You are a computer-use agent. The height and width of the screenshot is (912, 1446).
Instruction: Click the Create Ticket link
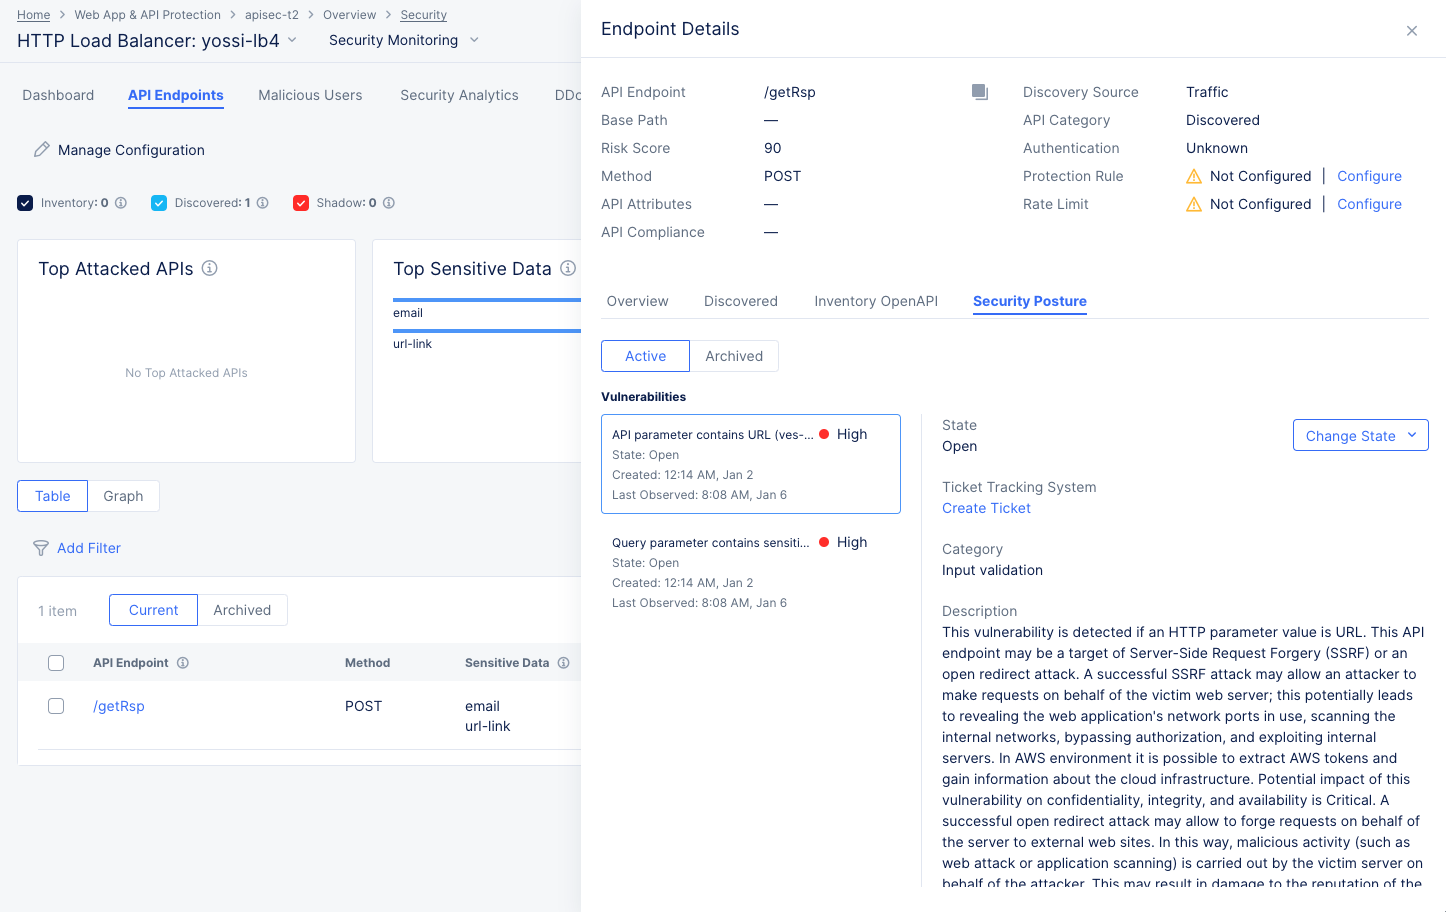click(986, 508)
